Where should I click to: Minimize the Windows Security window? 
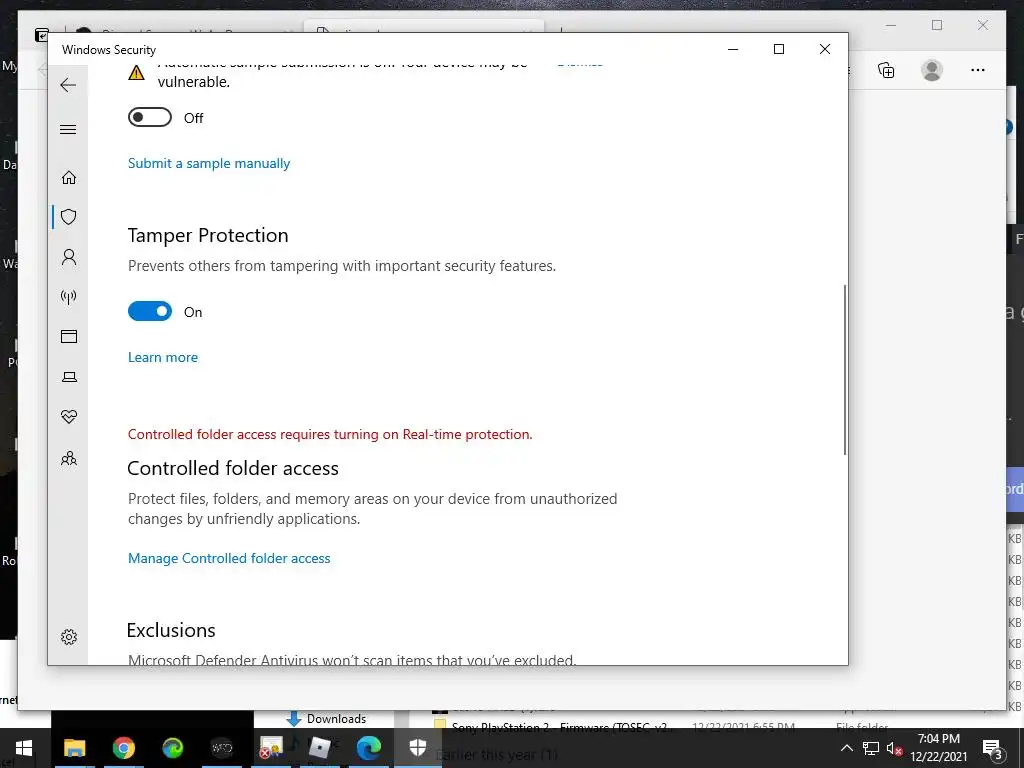733,49
